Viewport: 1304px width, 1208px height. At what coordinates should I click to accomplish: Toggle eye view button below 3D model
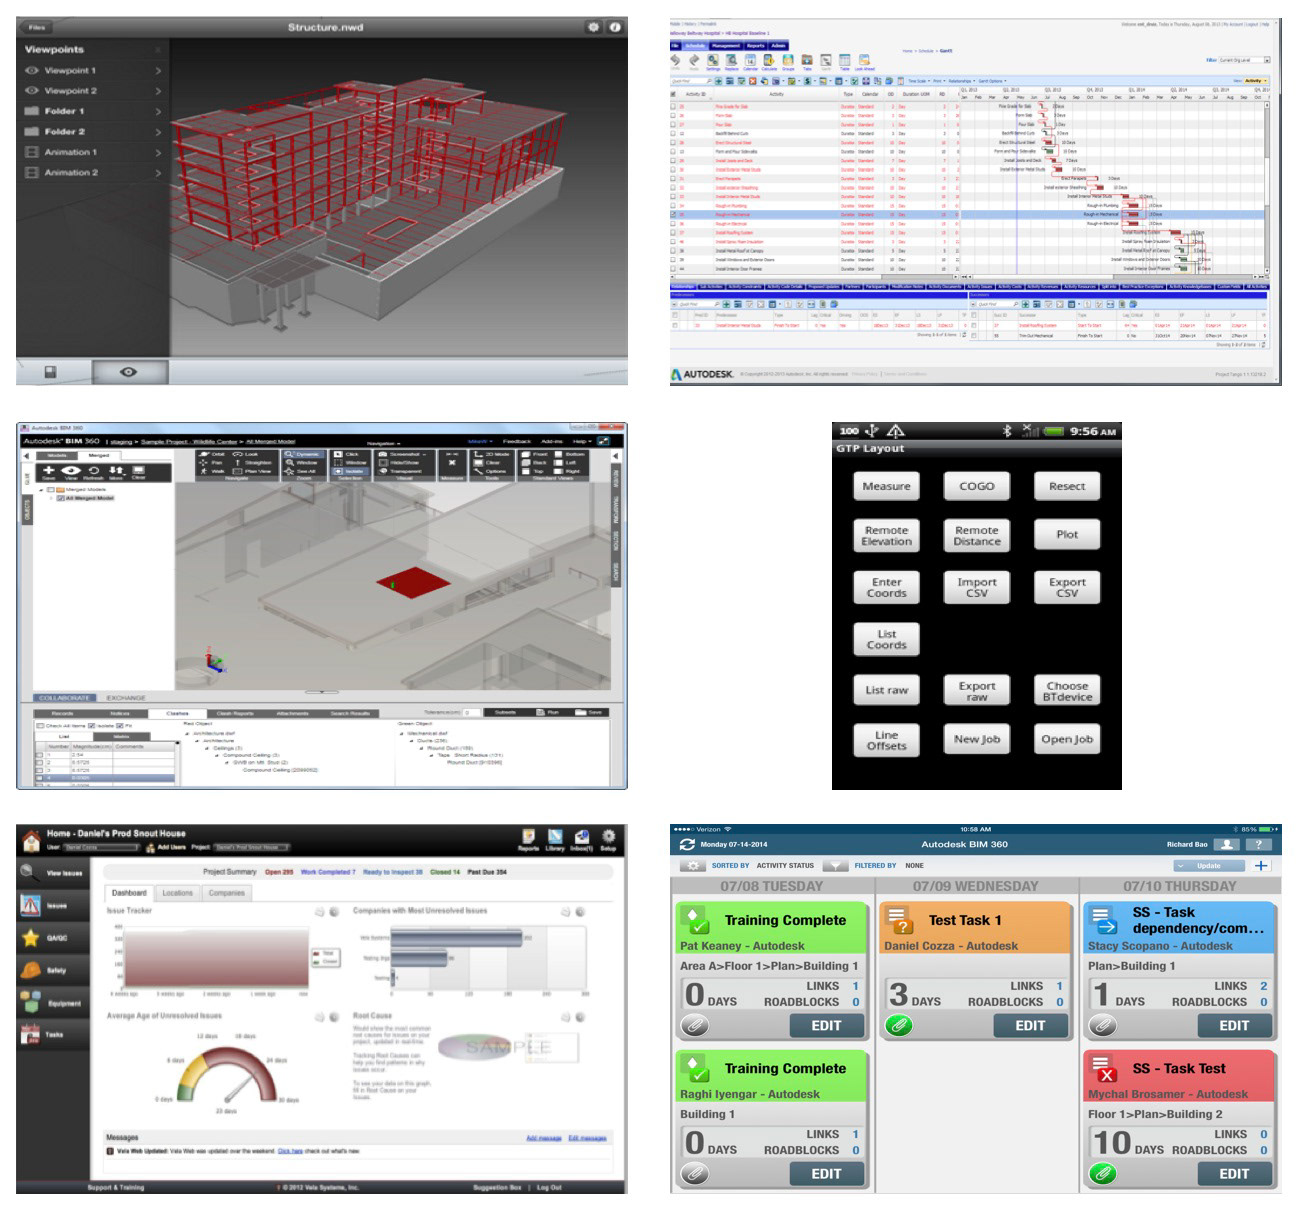click(129, 372)
